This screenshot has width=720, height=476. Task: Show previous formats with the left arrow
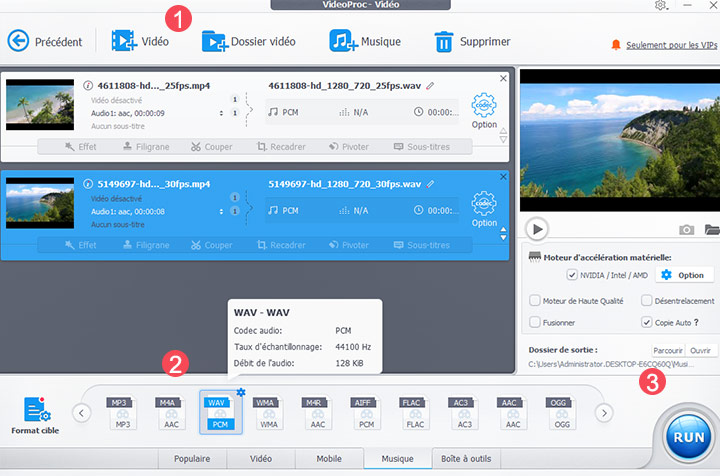[81, 413]
